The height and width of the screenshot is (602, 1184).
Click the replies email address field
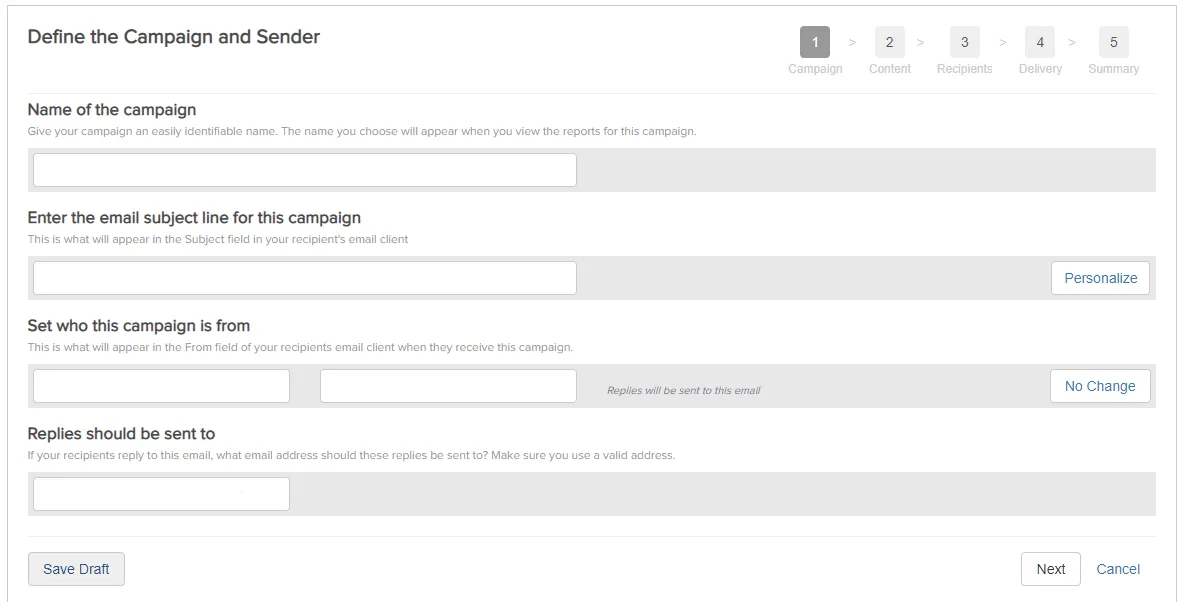[160, 493]
